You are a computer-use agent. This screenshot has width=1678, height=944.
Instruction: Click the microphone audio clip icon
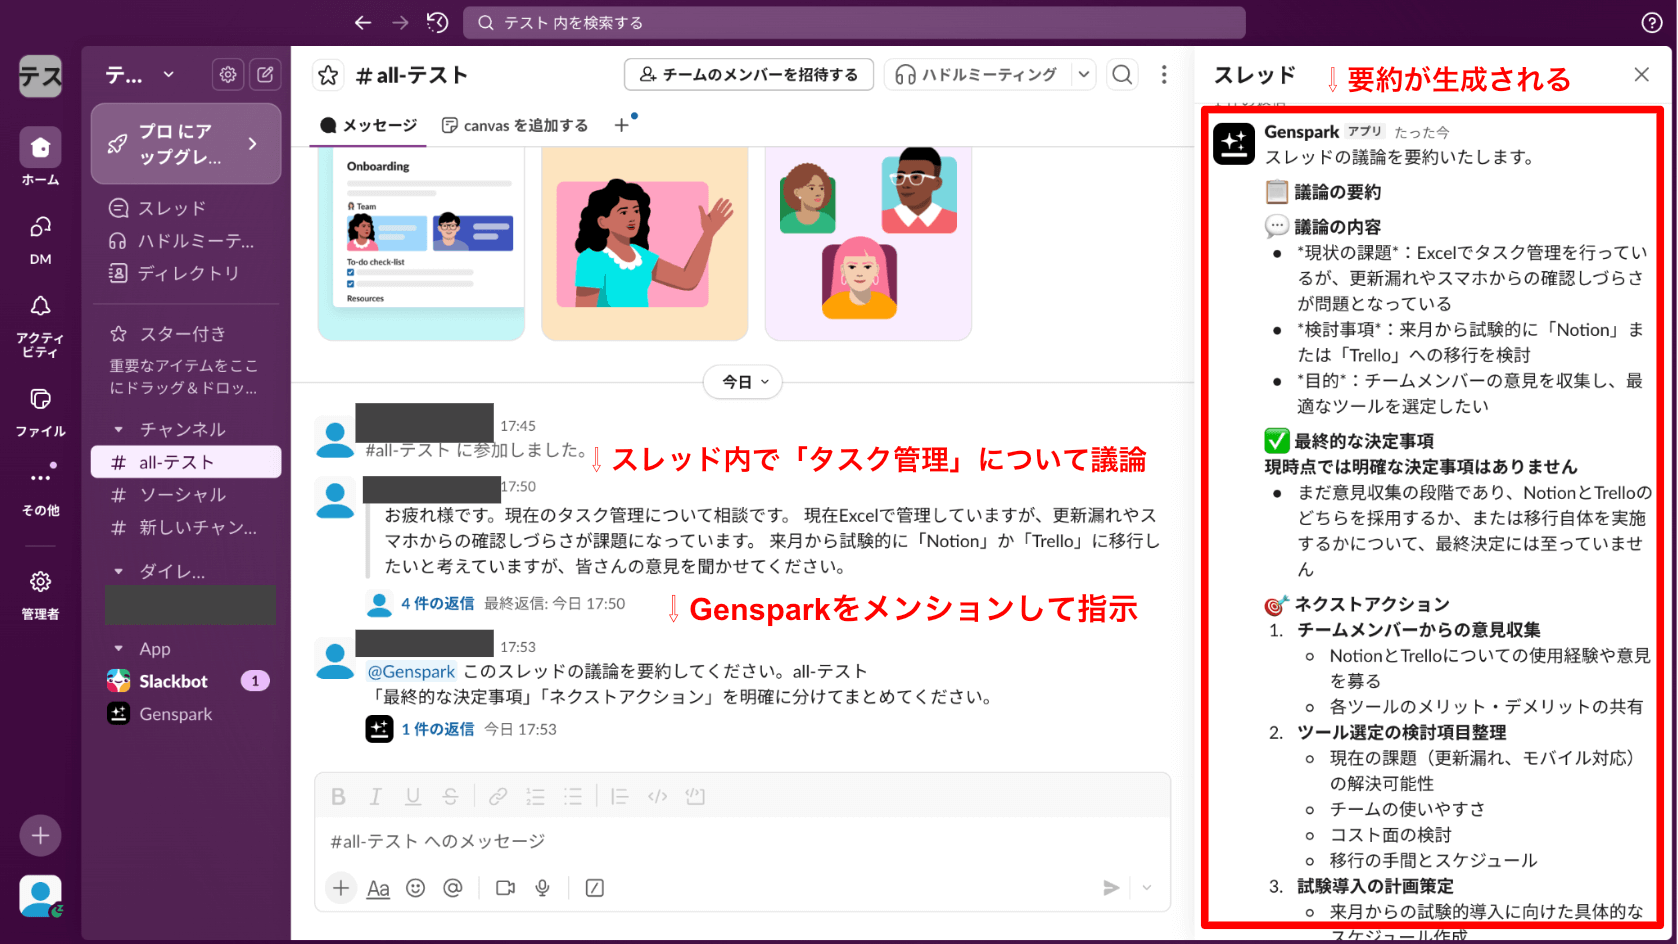(543, 888)
